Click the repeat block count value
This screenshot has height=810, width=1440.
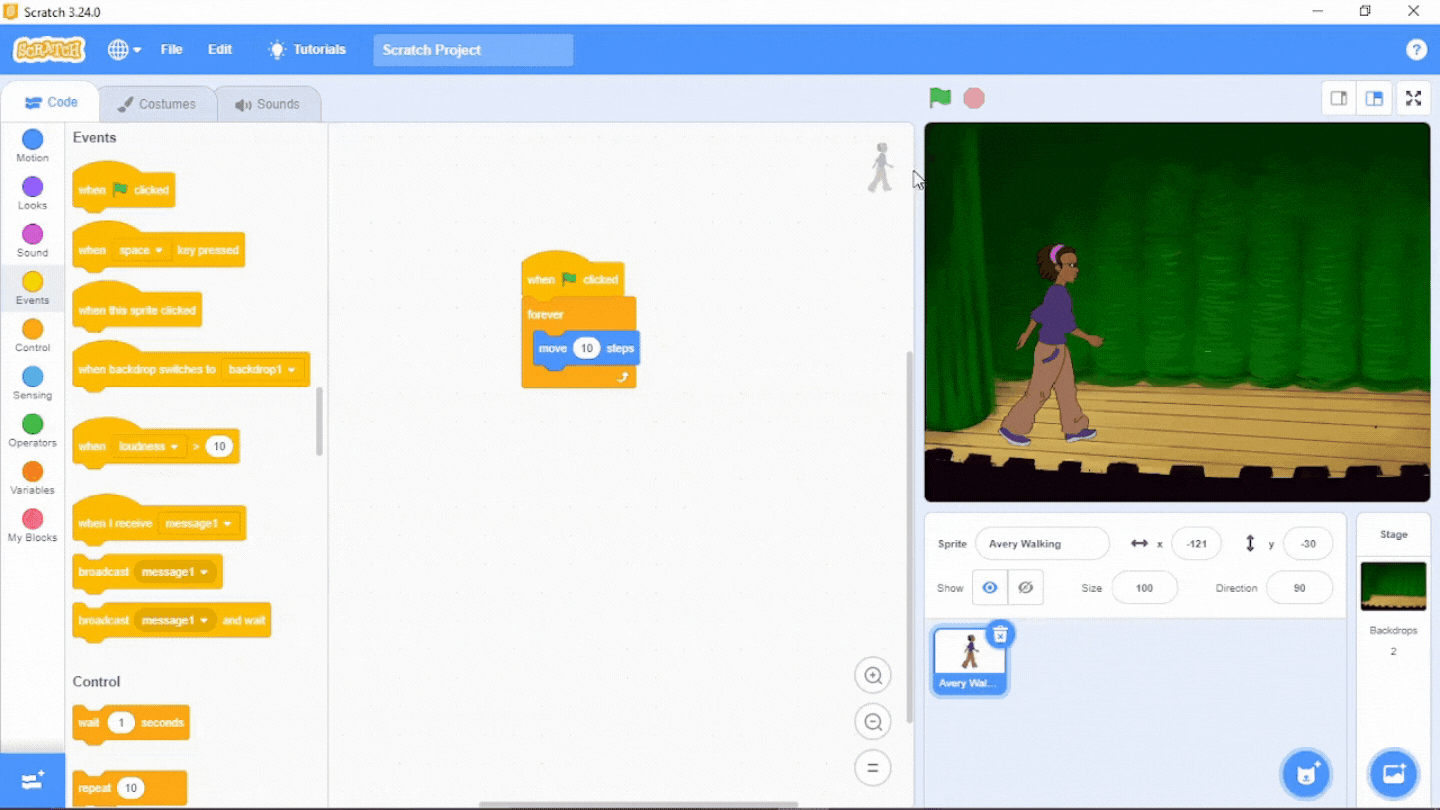pyautogui.click(x=130, y=788)
